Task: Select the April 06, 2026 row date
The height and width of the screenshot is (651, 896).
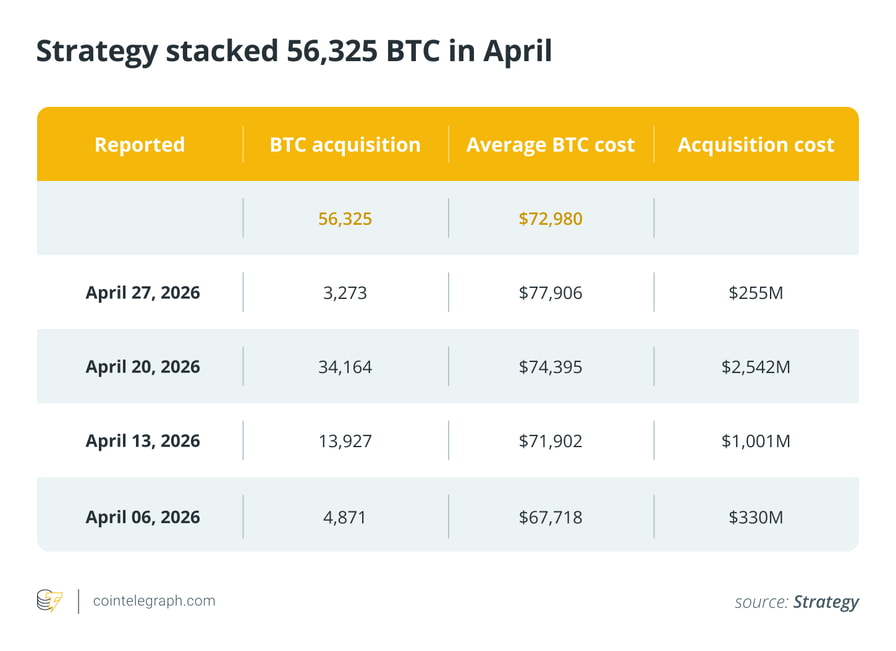Action: pos(142,517)
